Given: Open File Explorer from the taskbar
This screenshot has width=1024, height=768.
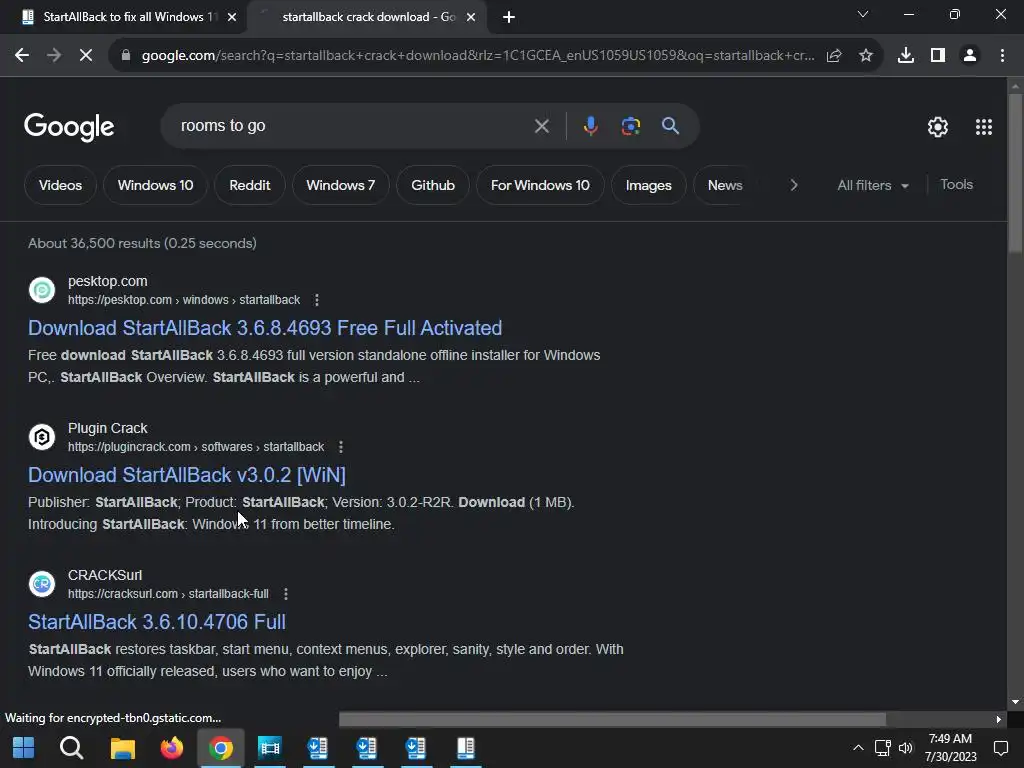Looking at the screenshot, I should pos(122,748).
